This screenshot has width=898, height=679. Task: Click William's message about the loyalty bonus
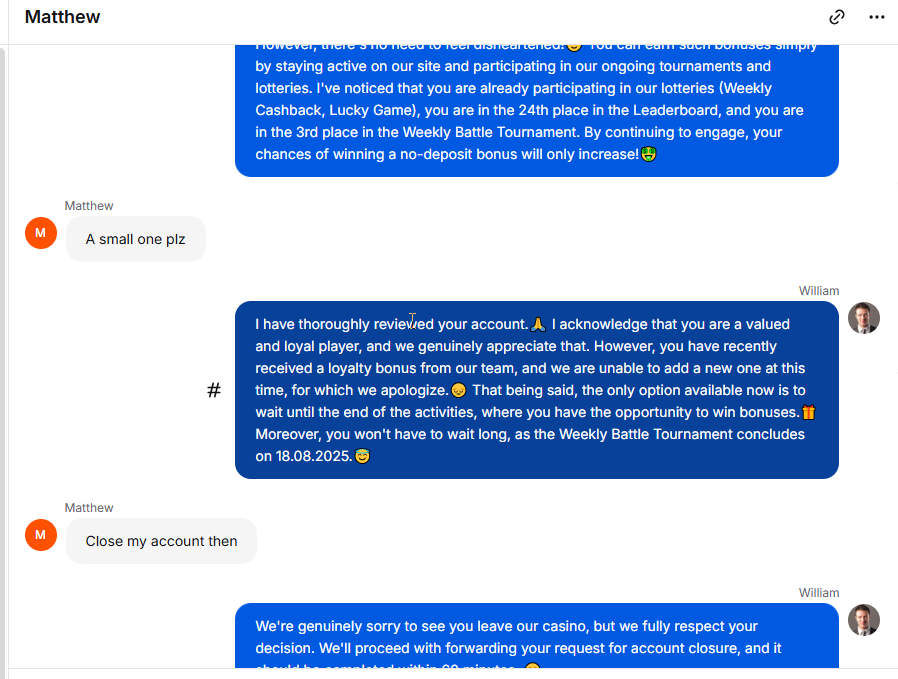tap(537, 390)
